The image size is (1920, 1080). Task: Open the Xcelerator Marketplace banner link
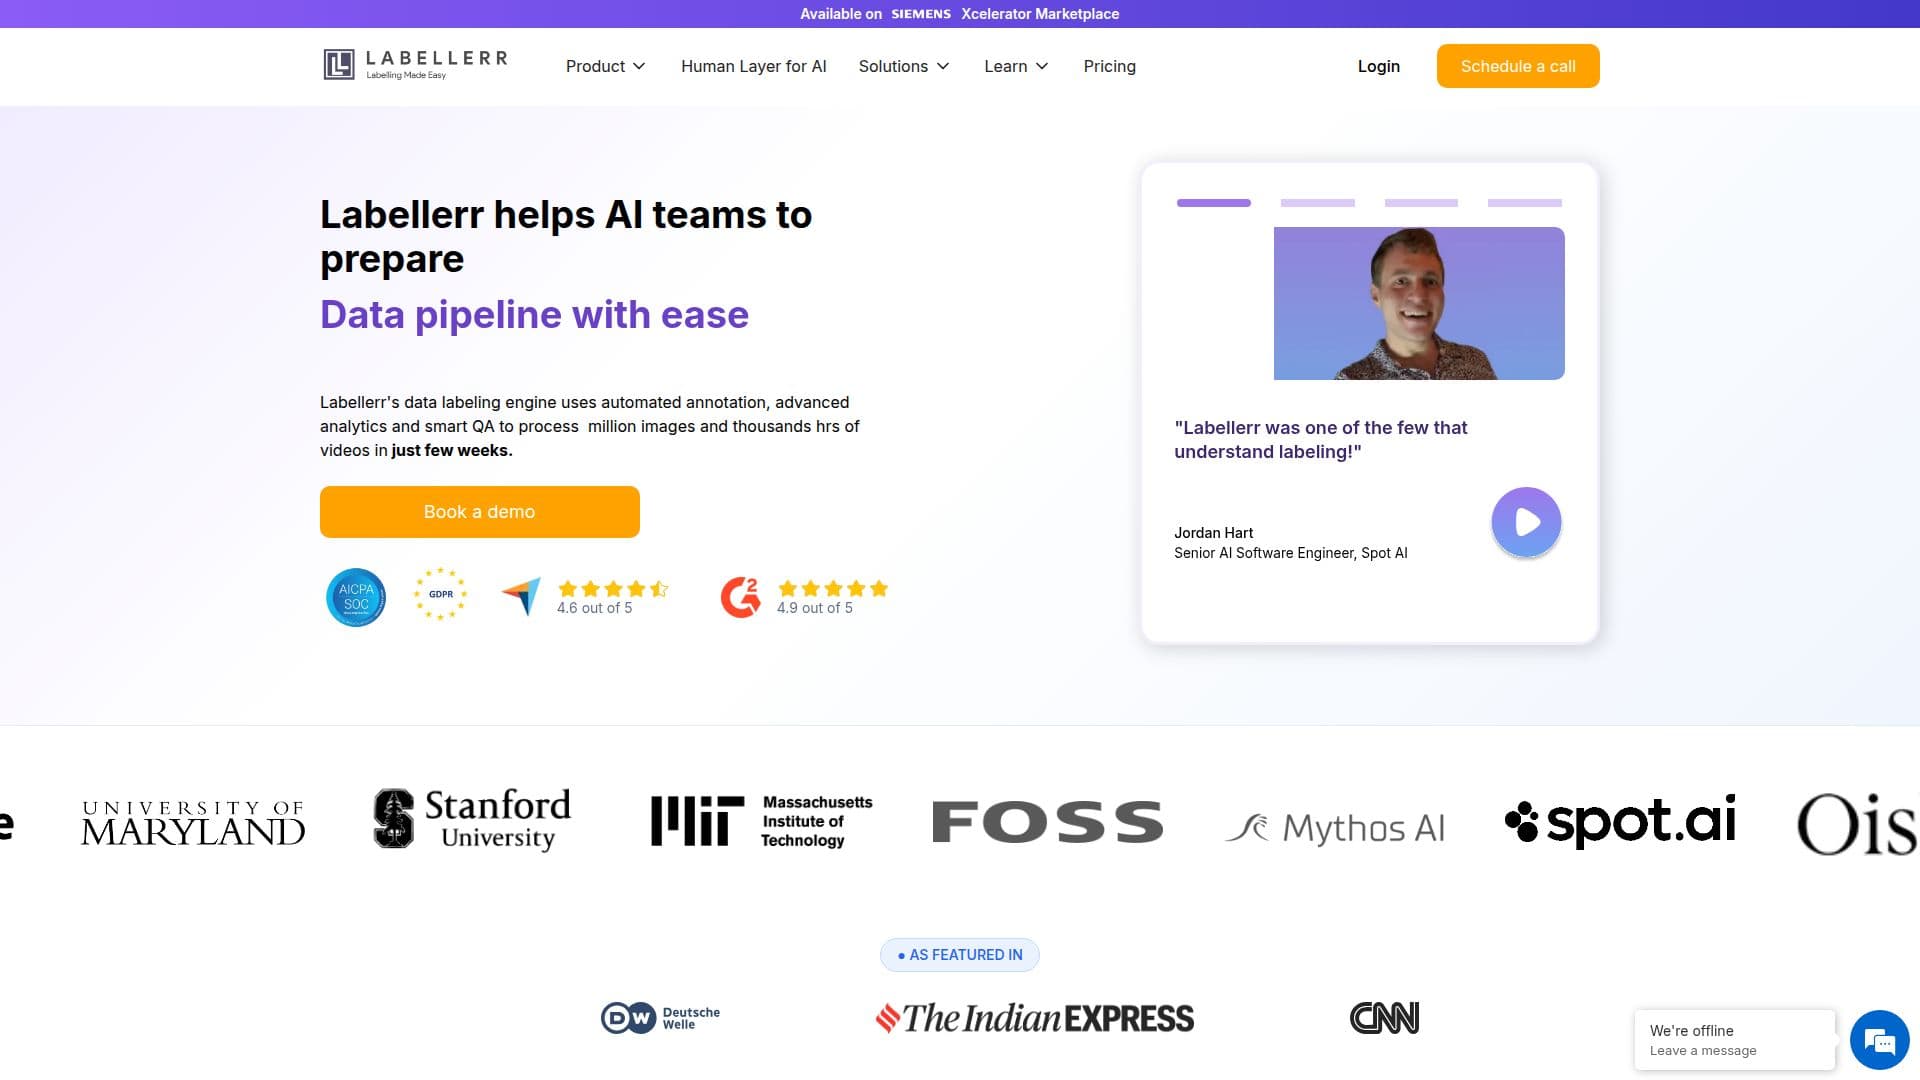[1040, 14]
